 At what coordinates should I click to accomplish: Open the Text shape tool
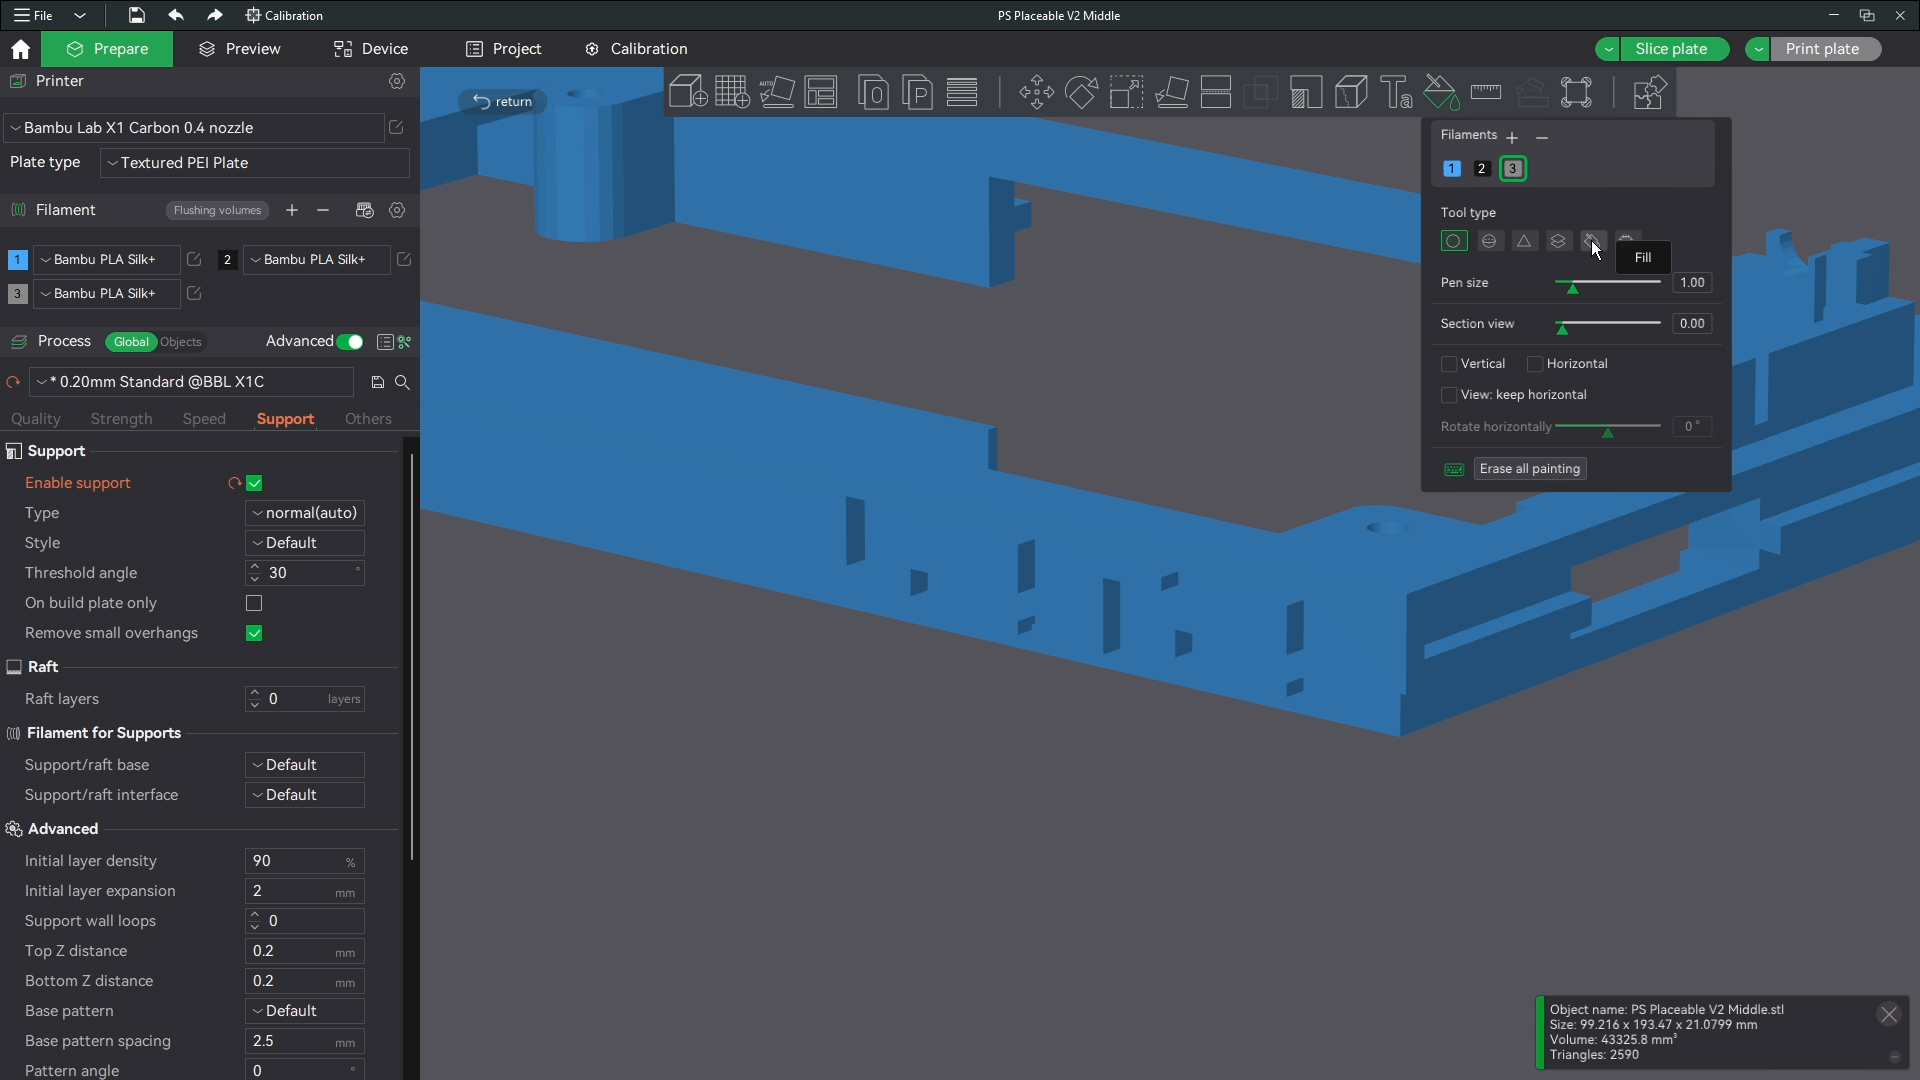pyautogui.click(x=1396, y=92)
